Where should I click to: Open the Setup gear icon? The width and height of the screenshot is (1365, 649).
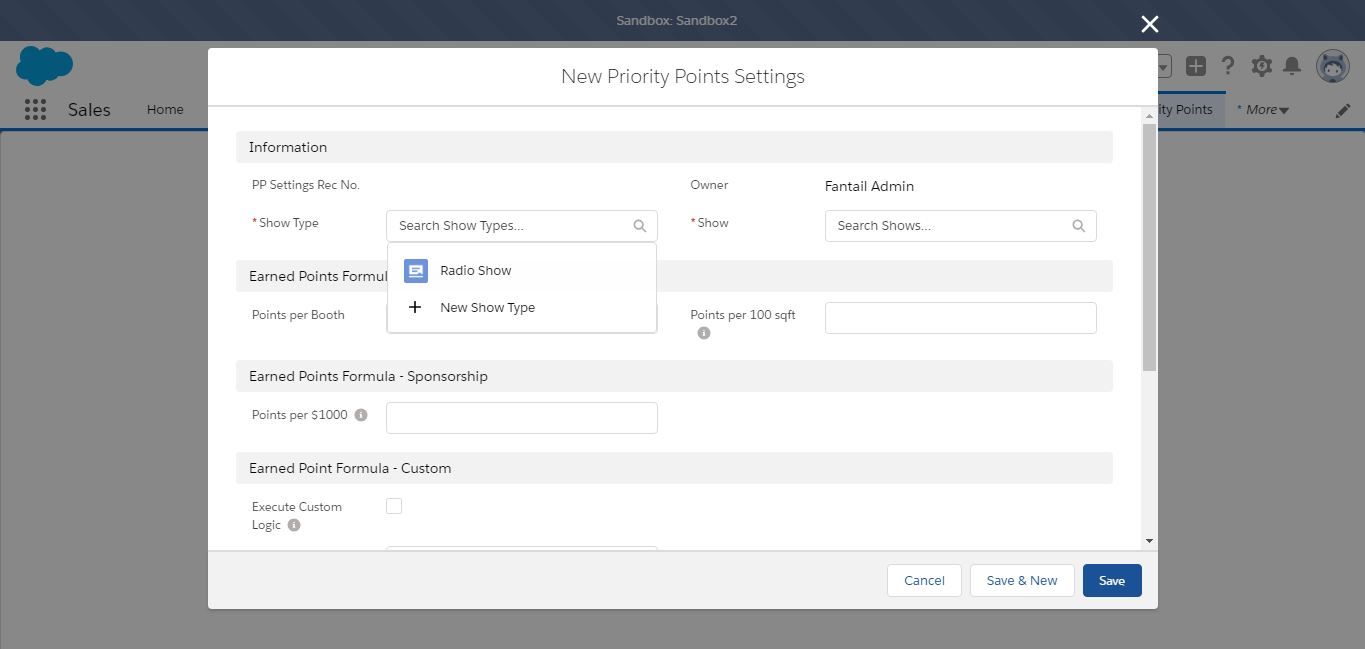1261,66
